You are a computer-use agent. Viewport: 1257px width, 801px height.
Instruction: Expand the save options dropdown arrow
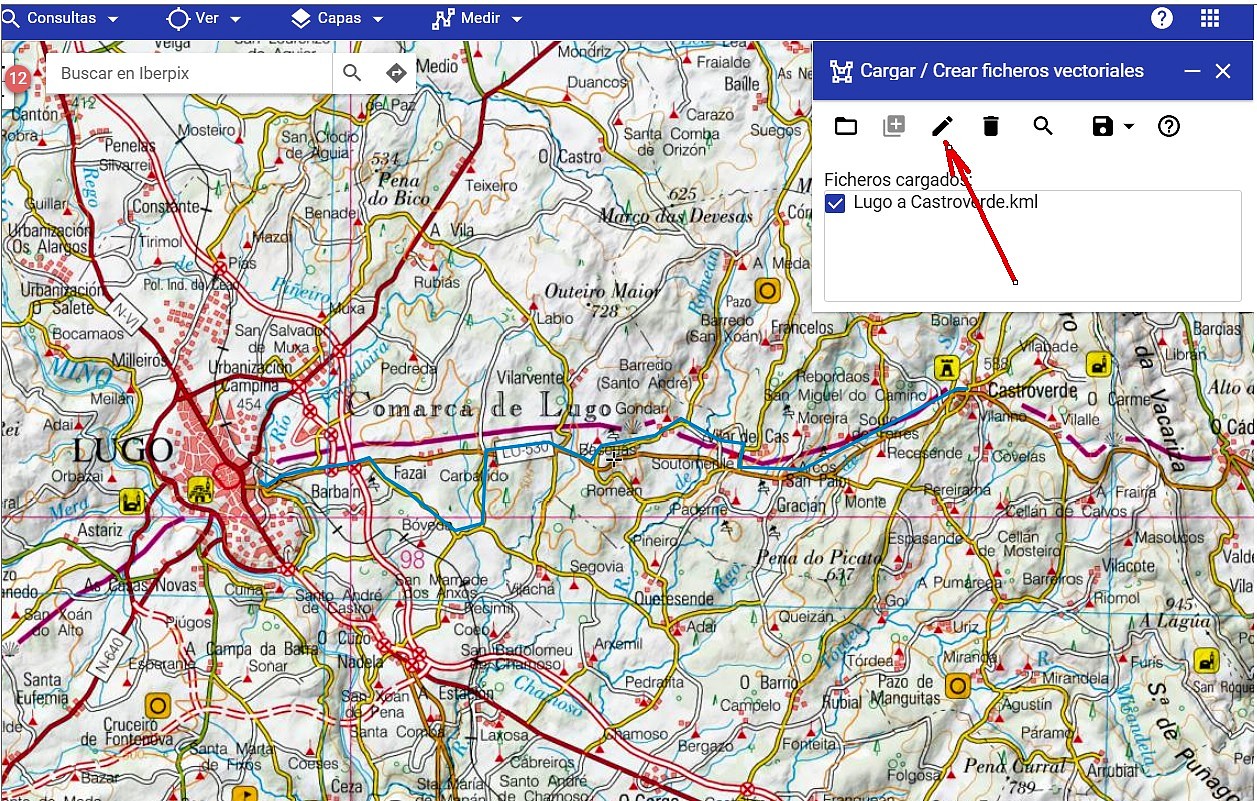(x=1129, y=127)
